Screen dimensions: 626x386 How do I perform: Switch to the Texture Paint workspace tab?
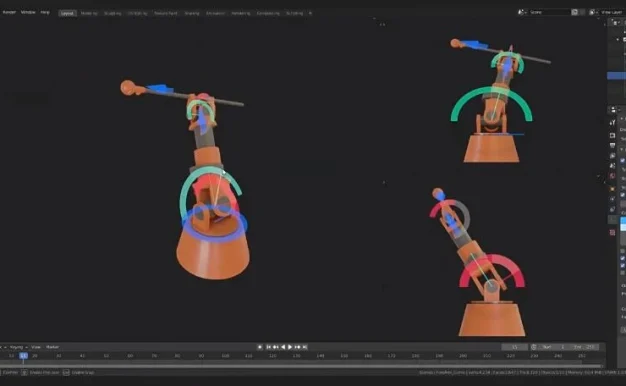(166, 13)
